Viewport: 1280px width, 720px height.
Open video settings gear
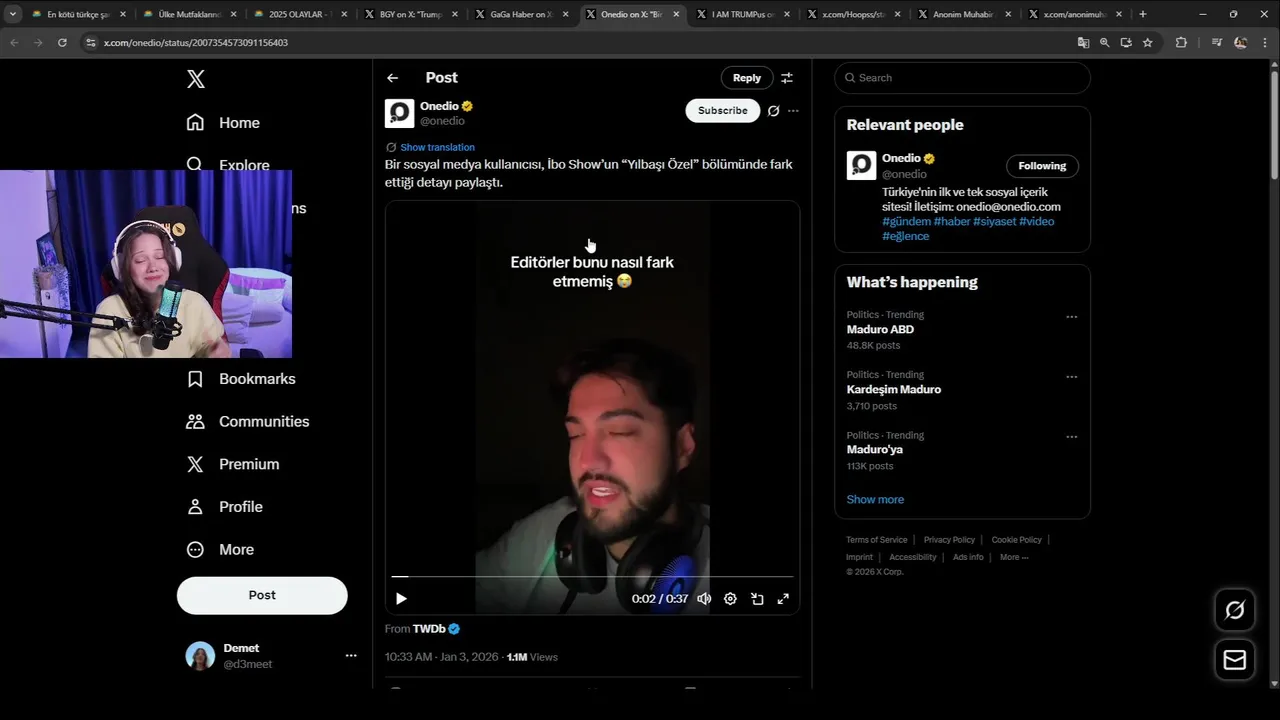(730, 599)
